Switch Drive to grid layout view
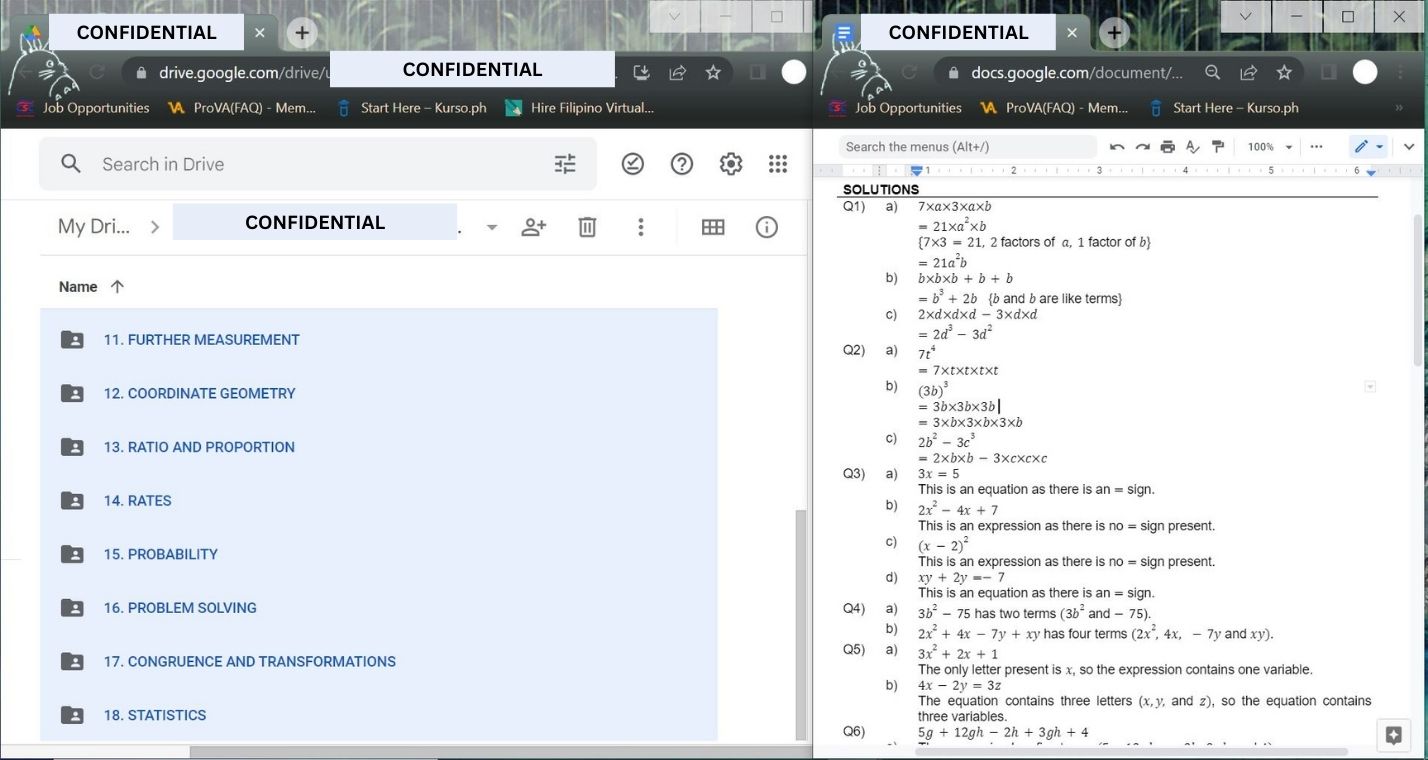Image resolution: width=1428 pixels, height=760 pixels. pyautogui.click(x=713, y=227)
